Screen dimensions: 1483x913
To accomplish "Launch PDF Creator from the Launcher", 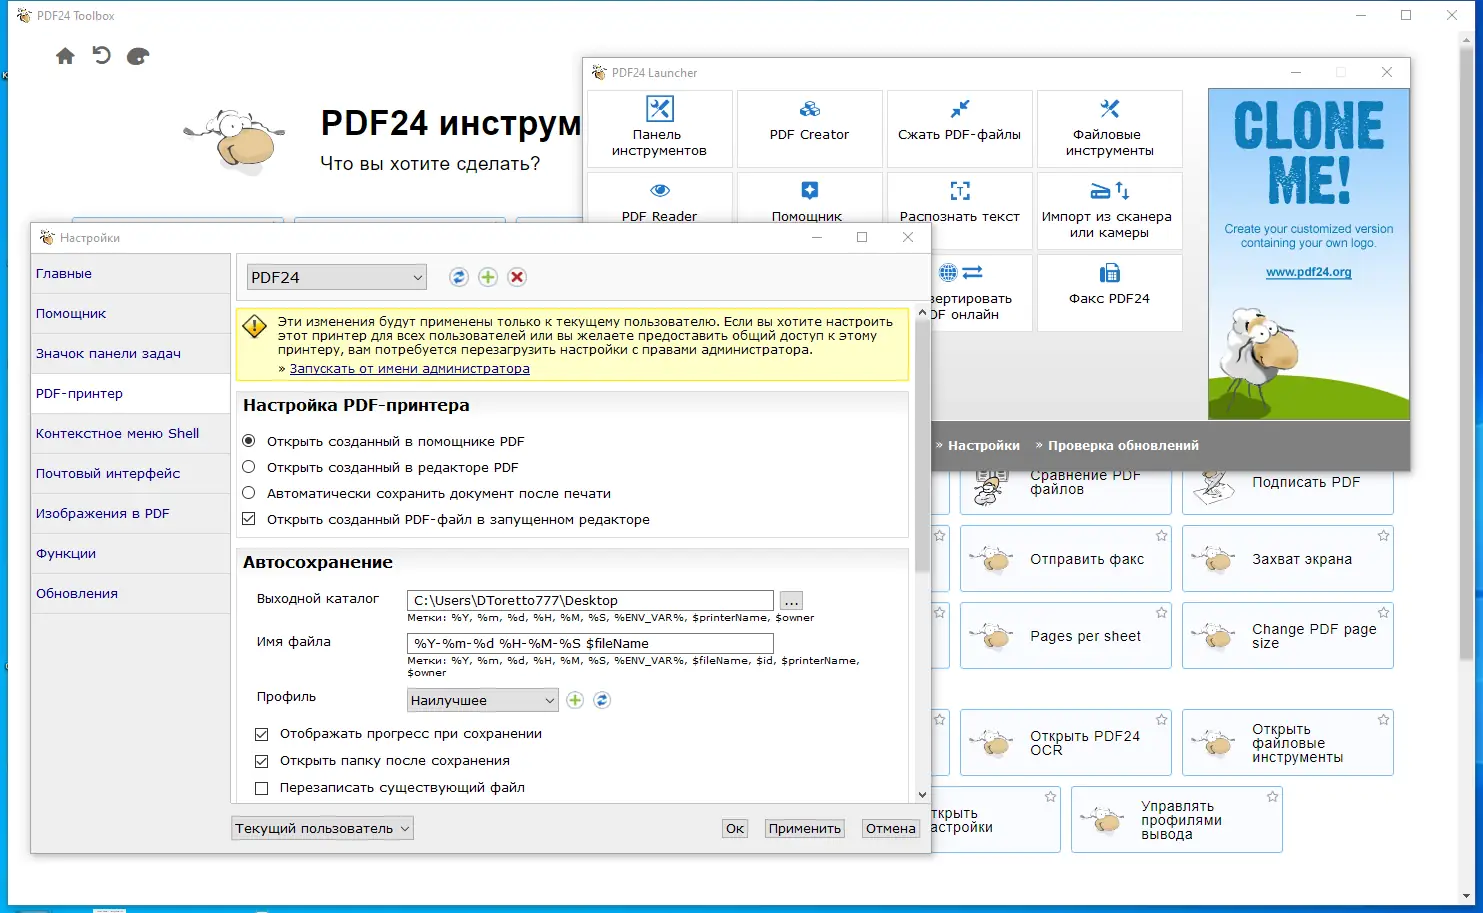I will [809, 128].
